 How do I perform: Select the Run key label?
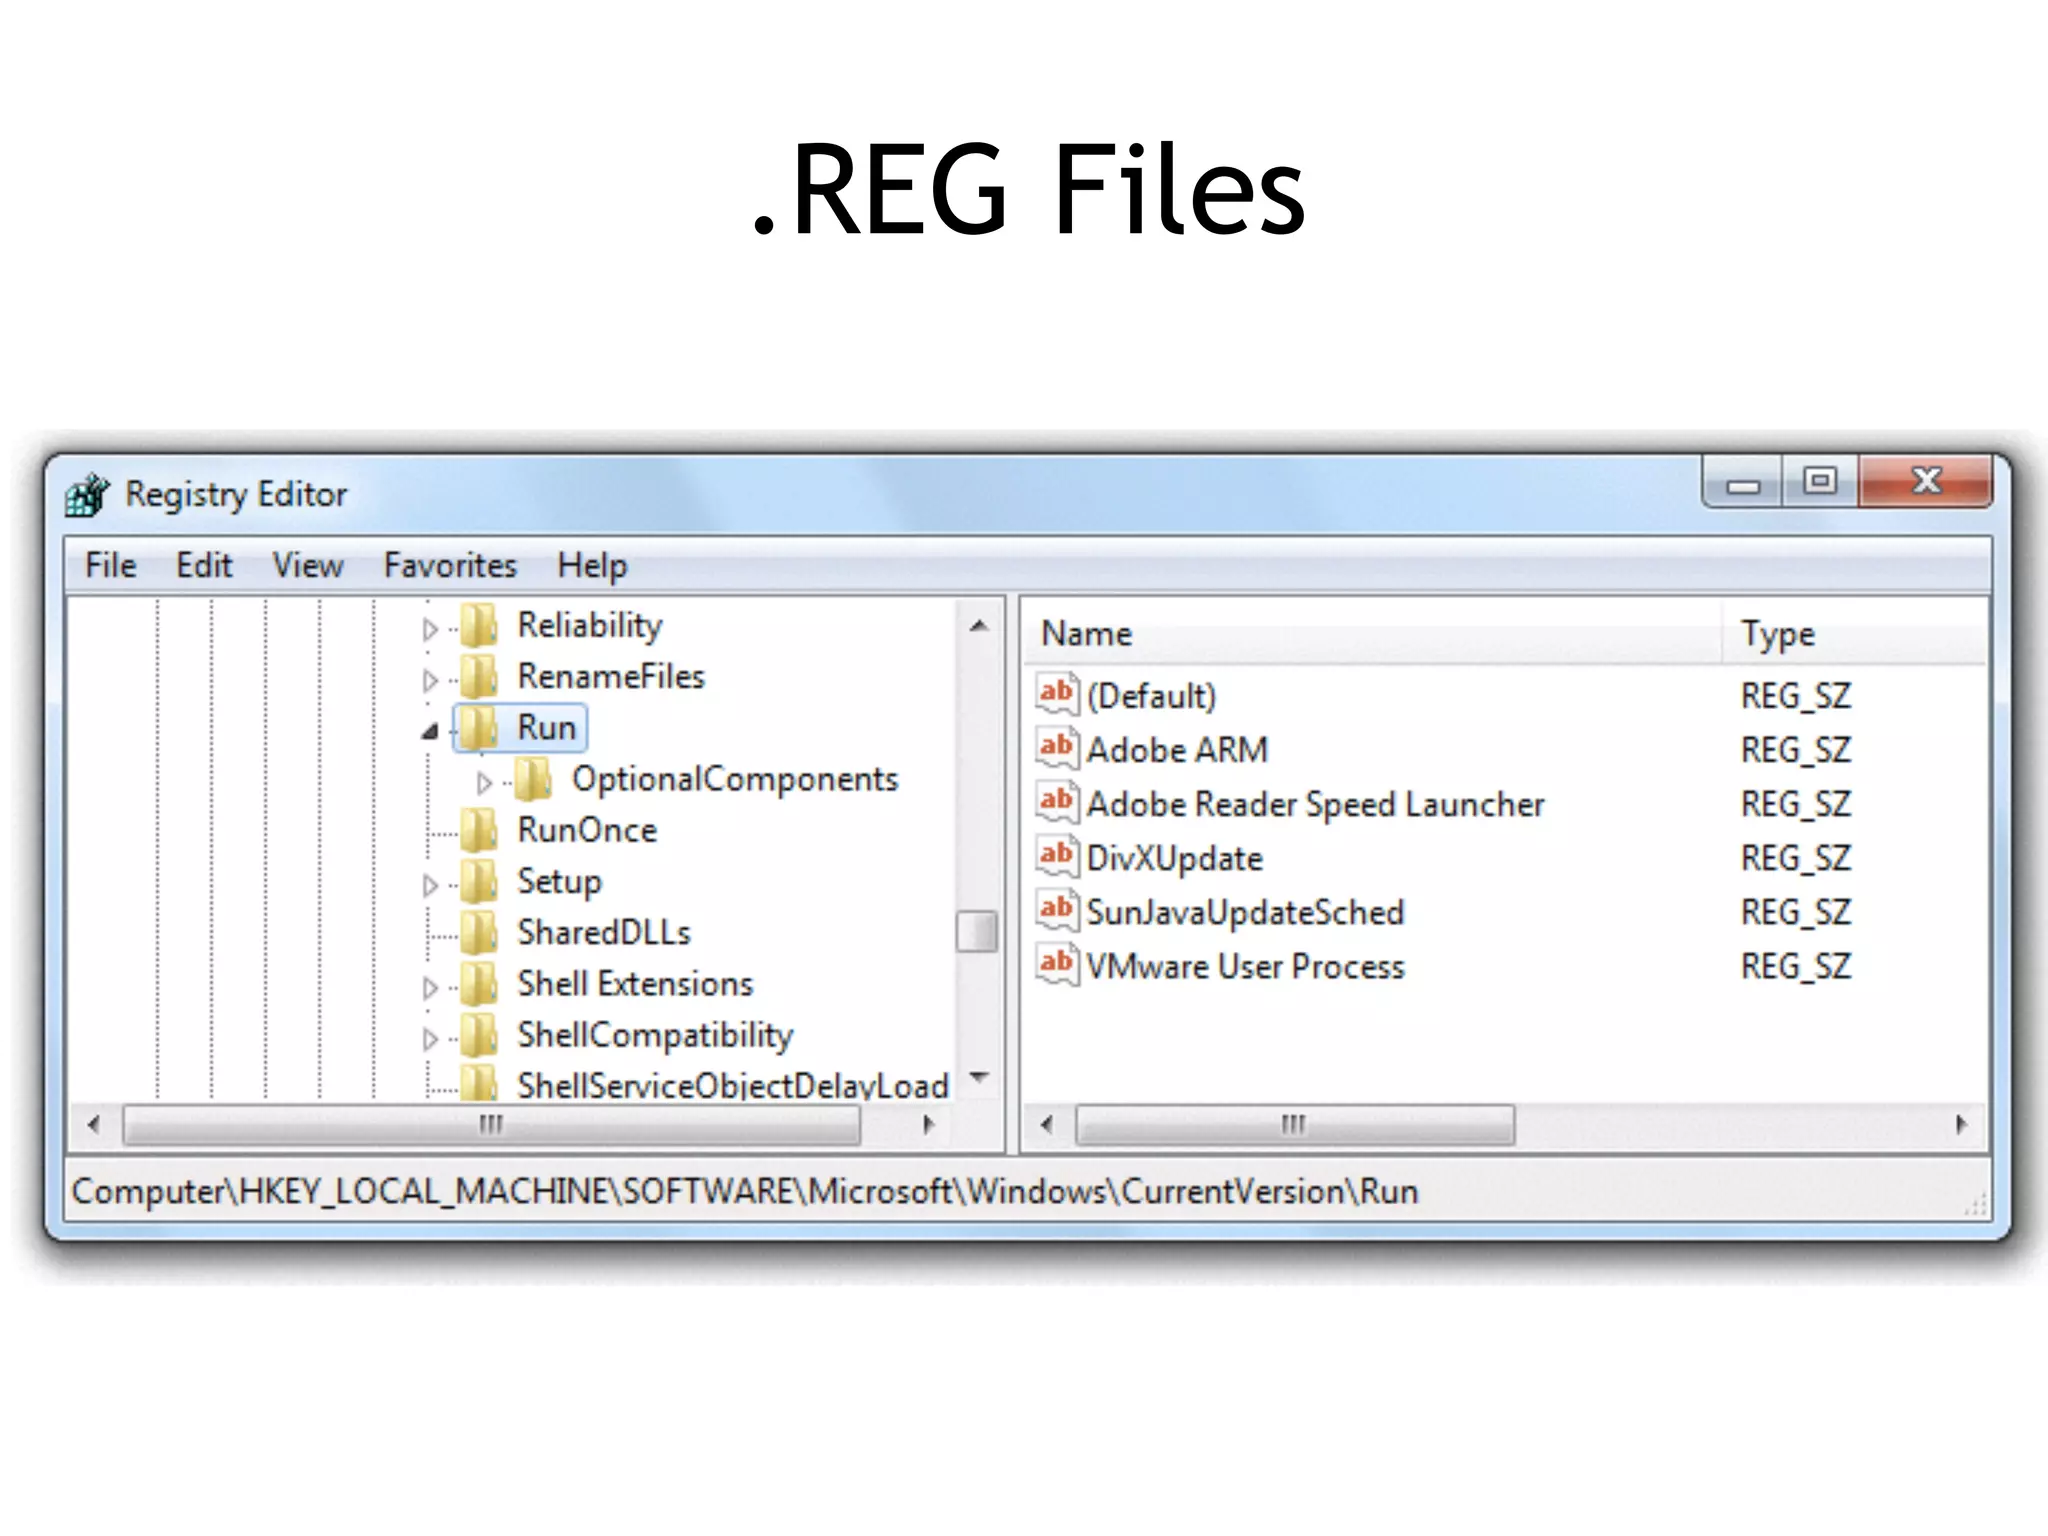coord(547,728)
